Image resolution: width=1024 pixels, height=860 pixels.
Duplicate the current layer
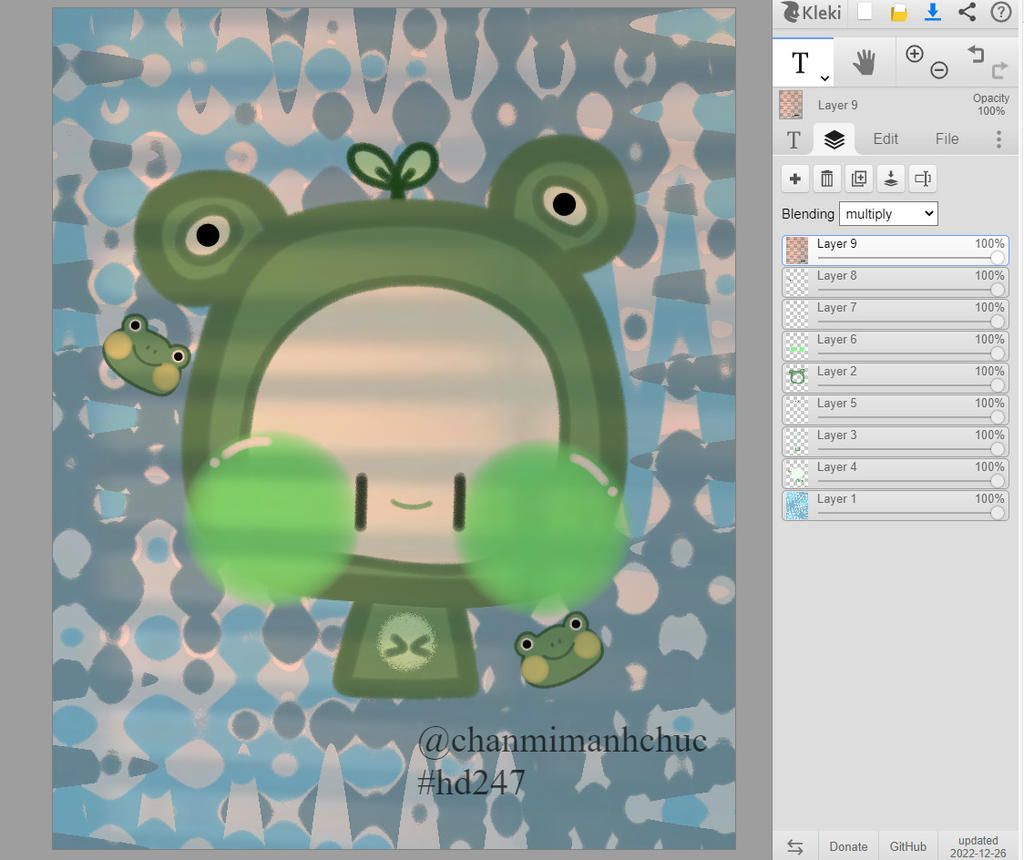pyautogui.click(x=859, y=179)
